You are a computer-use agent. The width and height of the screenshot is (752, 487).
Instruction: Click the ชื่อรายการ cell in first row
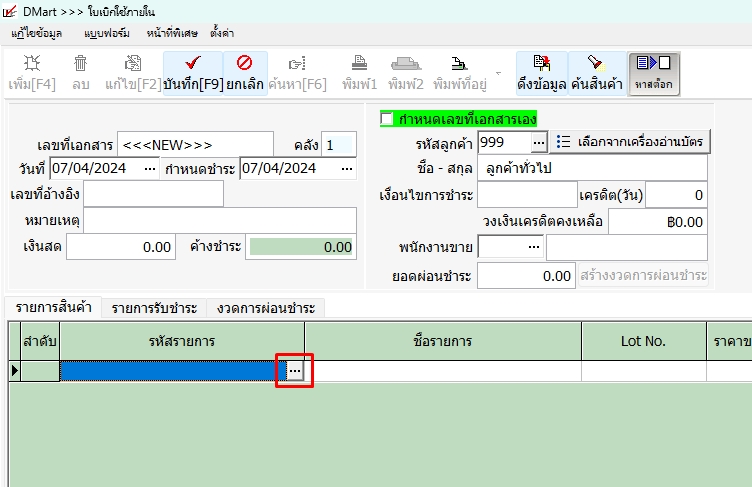coord(443,371)
